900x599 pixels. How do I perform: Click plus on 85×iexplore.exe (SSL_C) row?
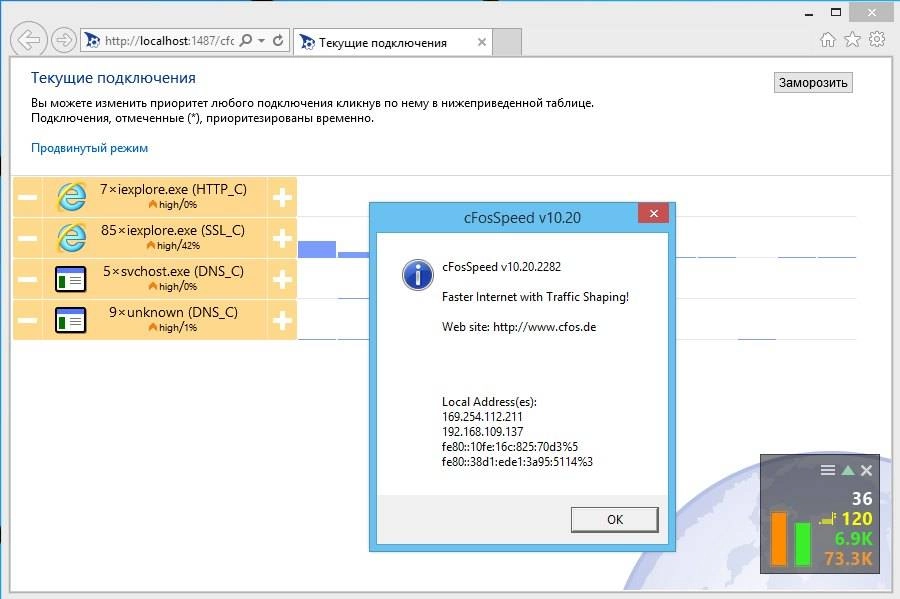[282, 238]
